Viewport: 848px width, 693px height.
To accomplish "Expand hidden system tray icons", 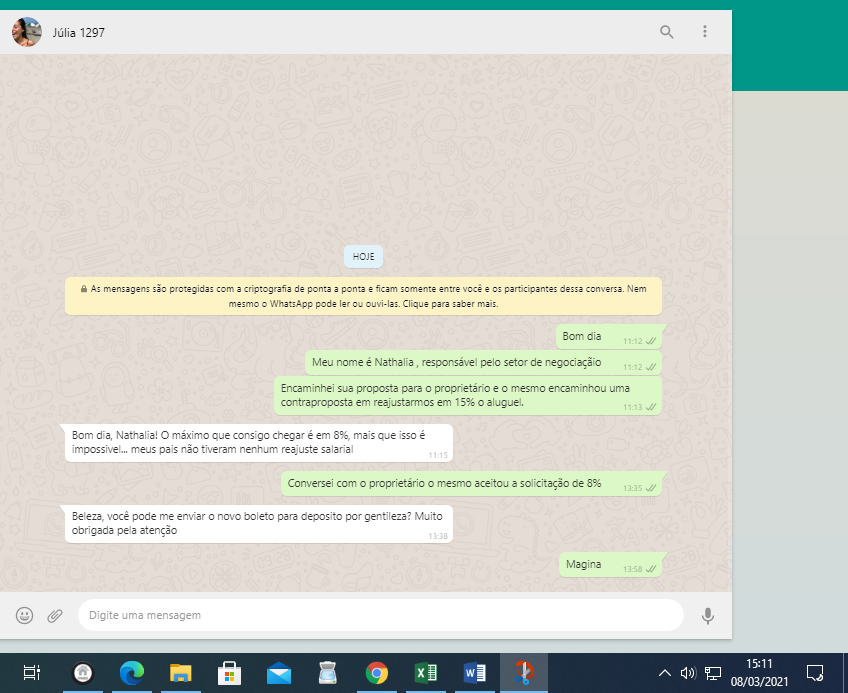I will [x=664, y=673].
